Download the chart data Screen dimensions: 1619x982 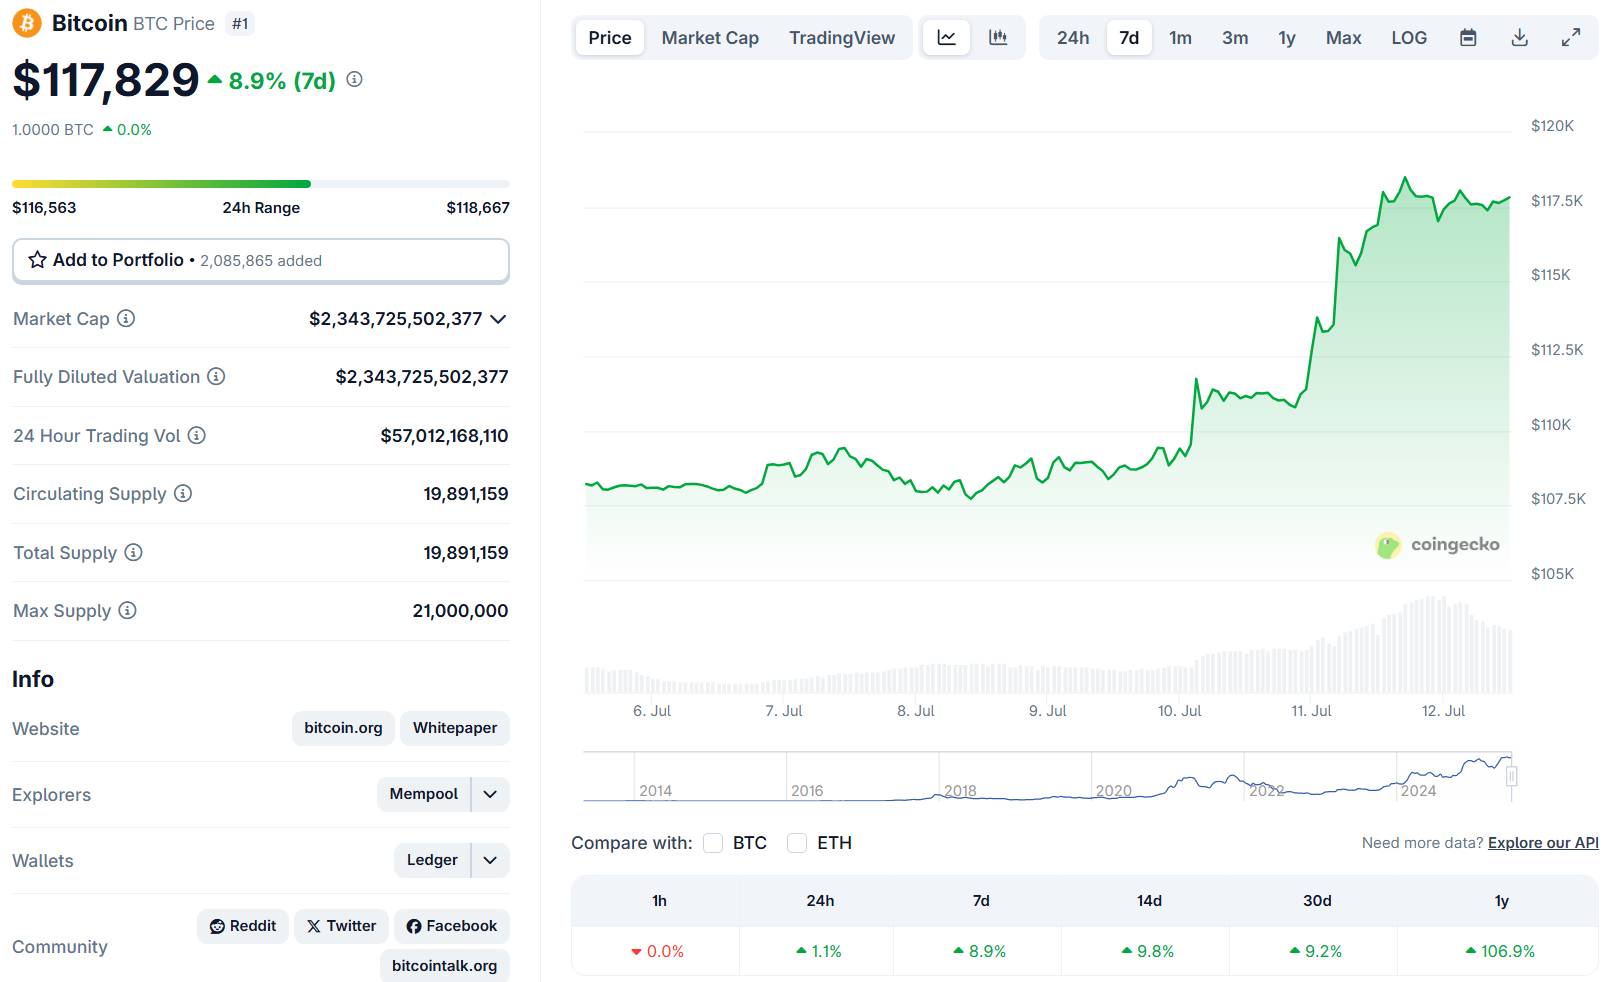tap(1519, 38)
